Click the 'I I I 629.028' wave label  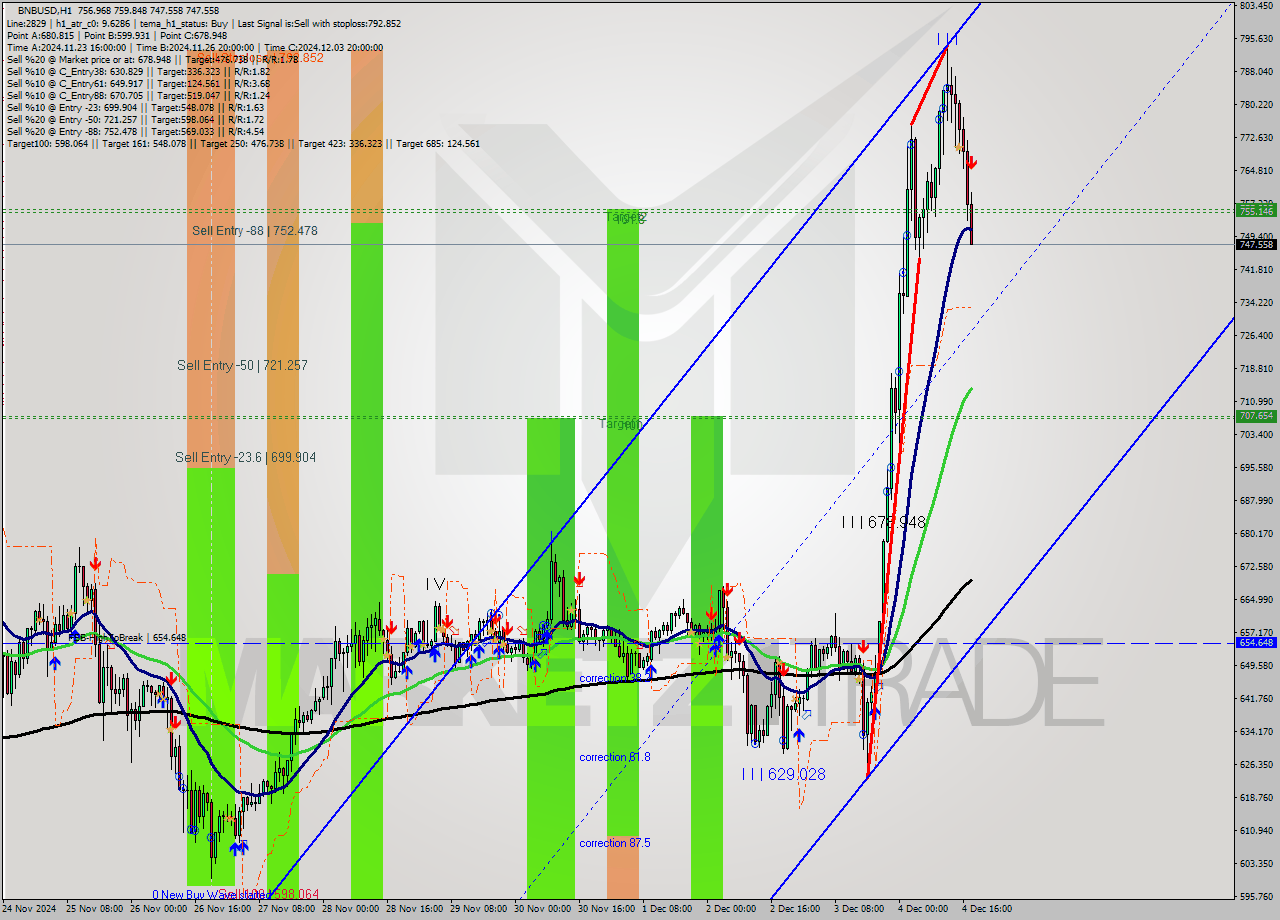[784, 774]
